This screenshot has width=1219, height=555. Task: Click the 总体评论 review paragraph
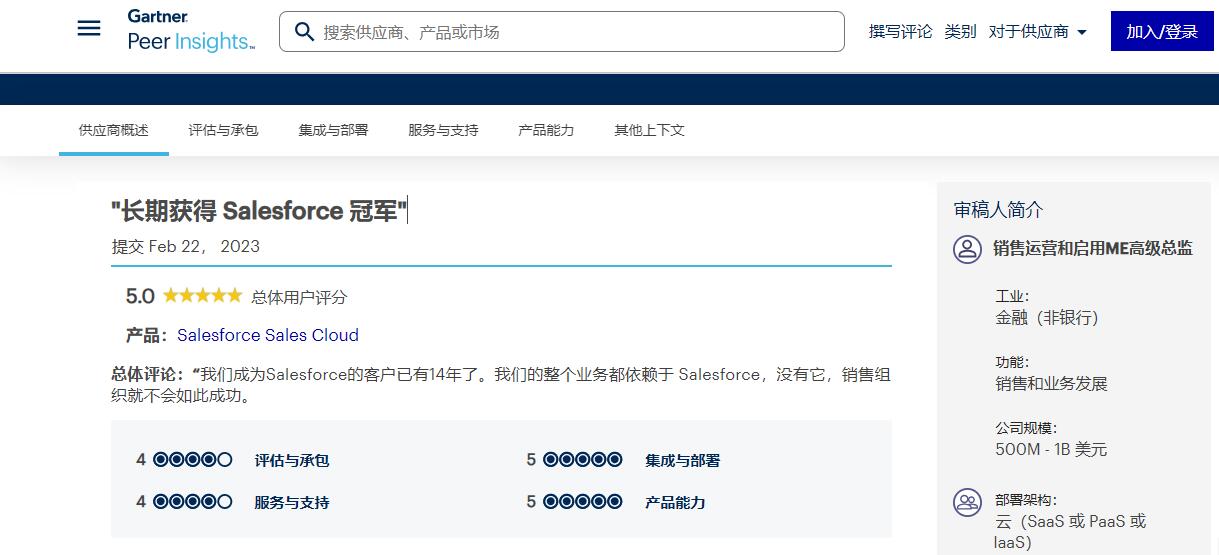(x=501, y=385)
